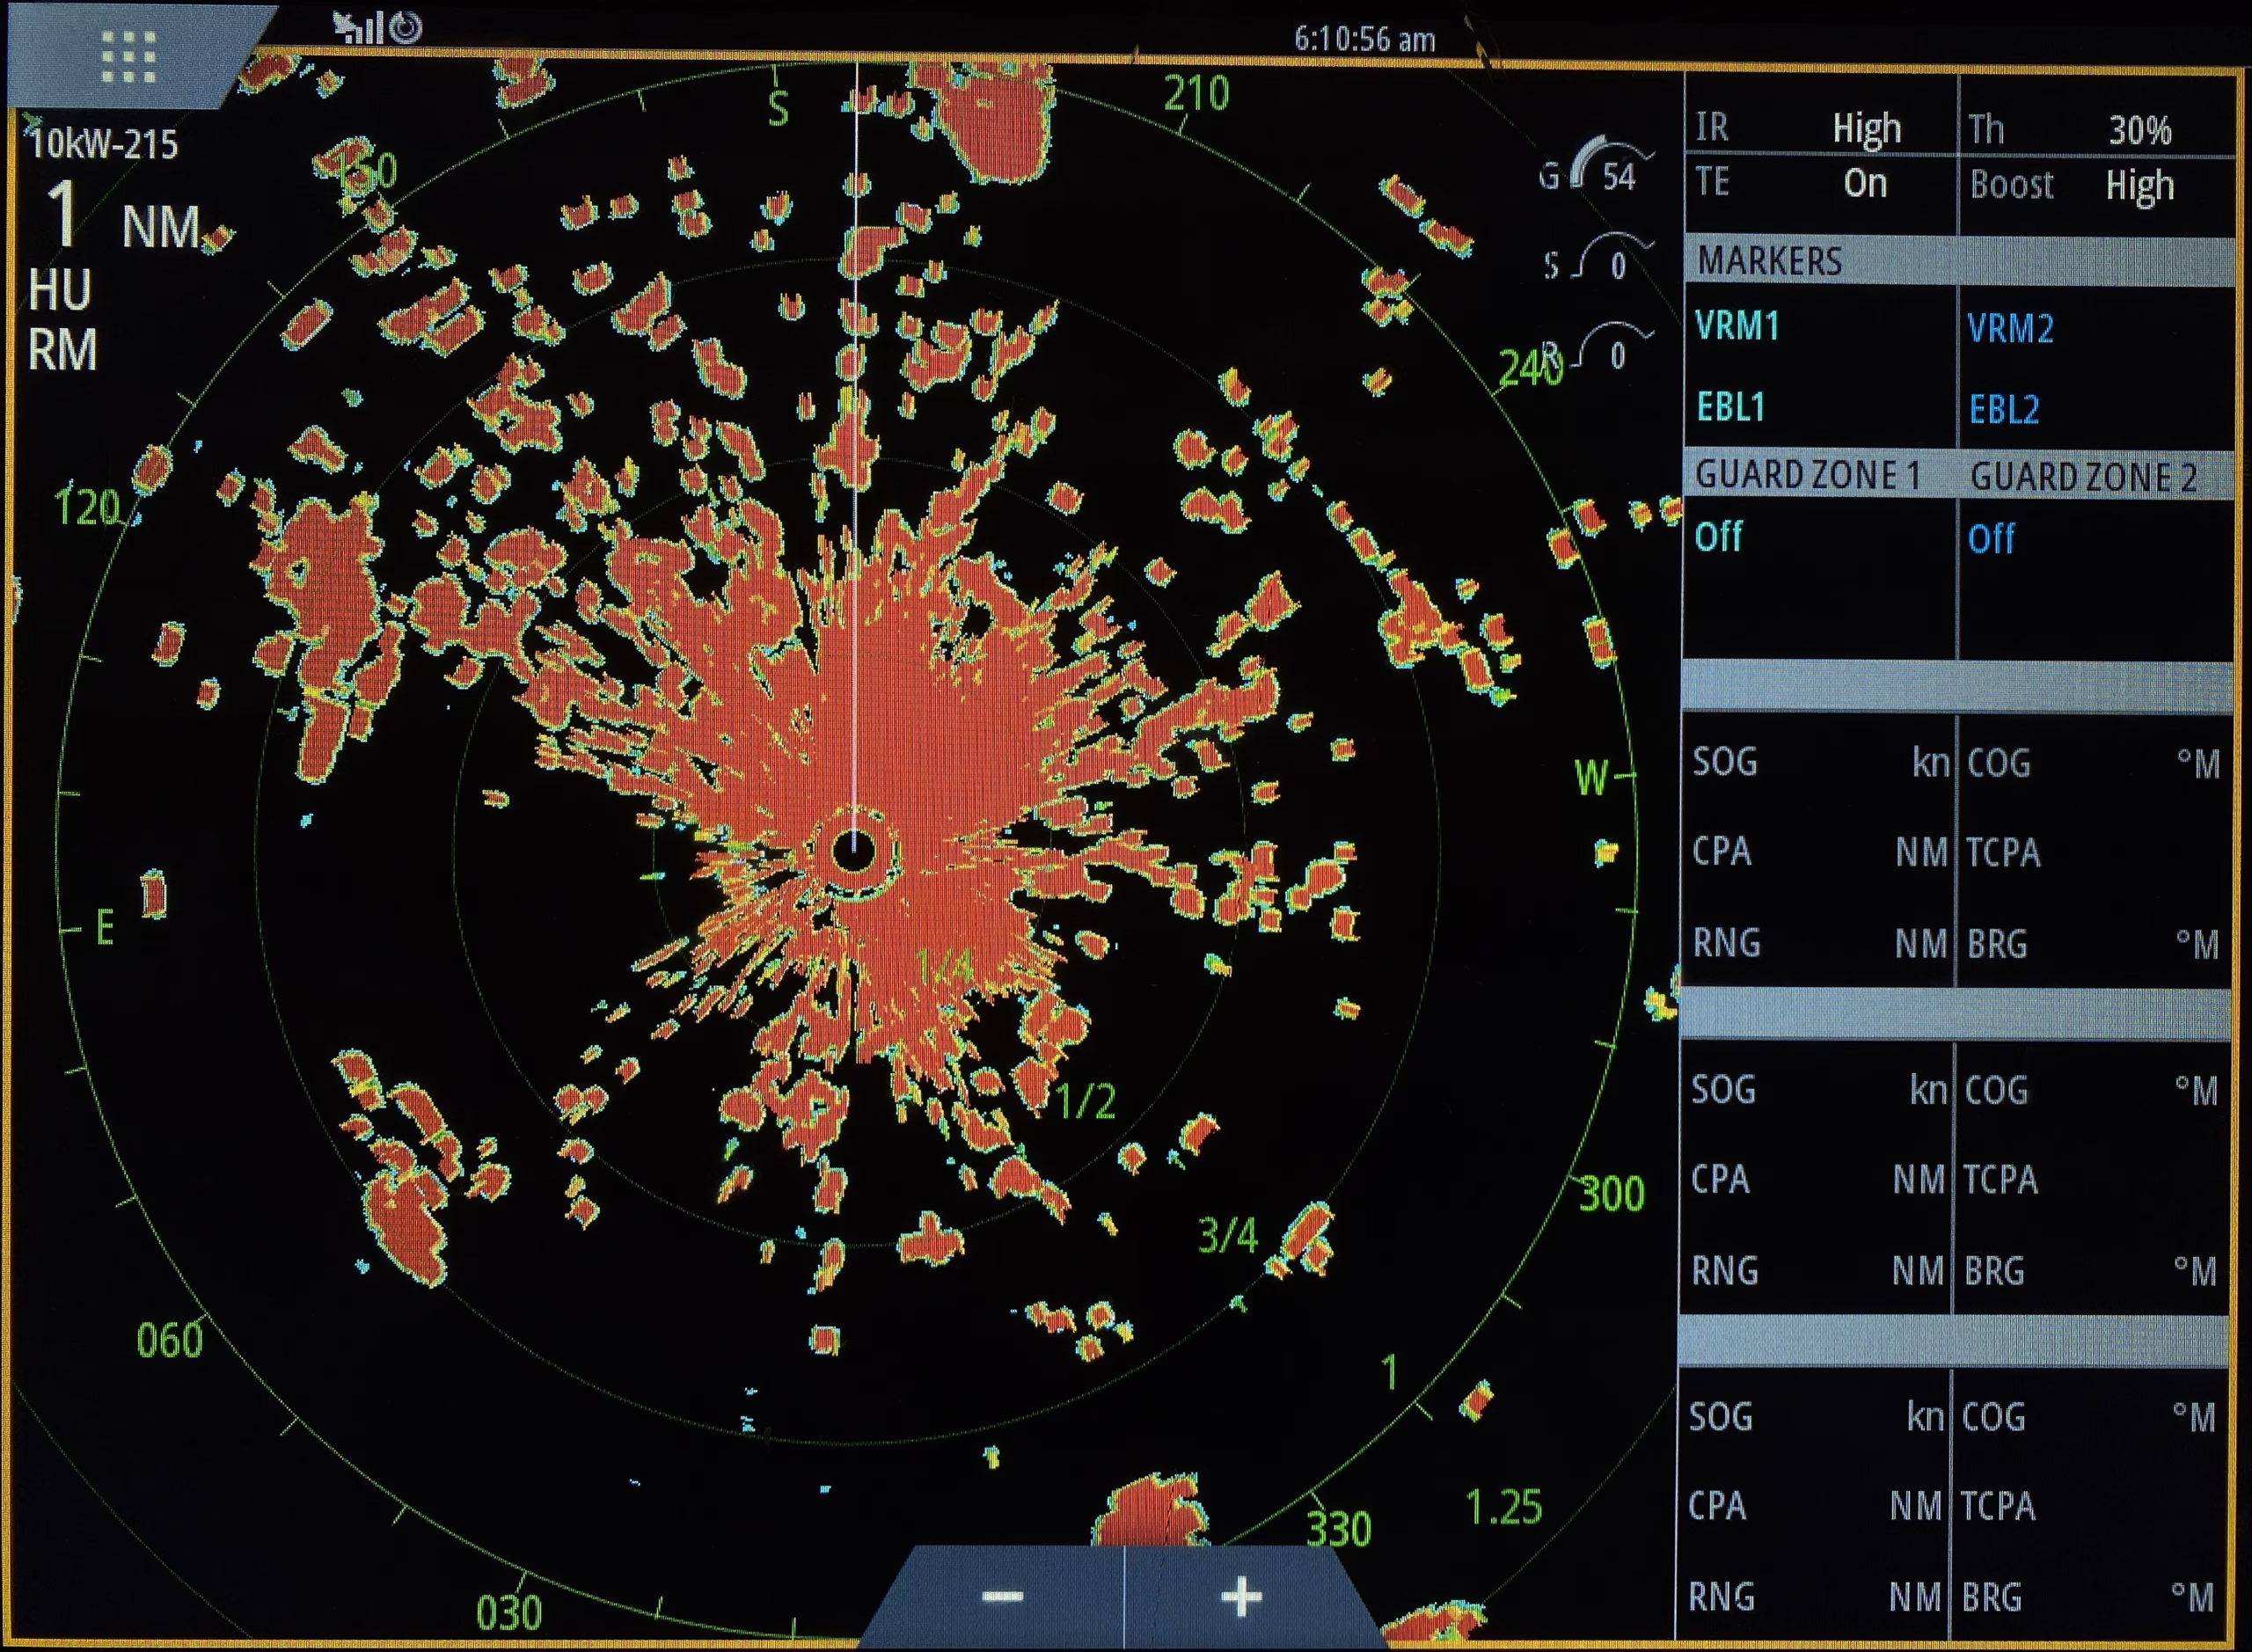Select the EBL2 bearing line
2252x1652 pixels.
click(x=2004, y=409)
